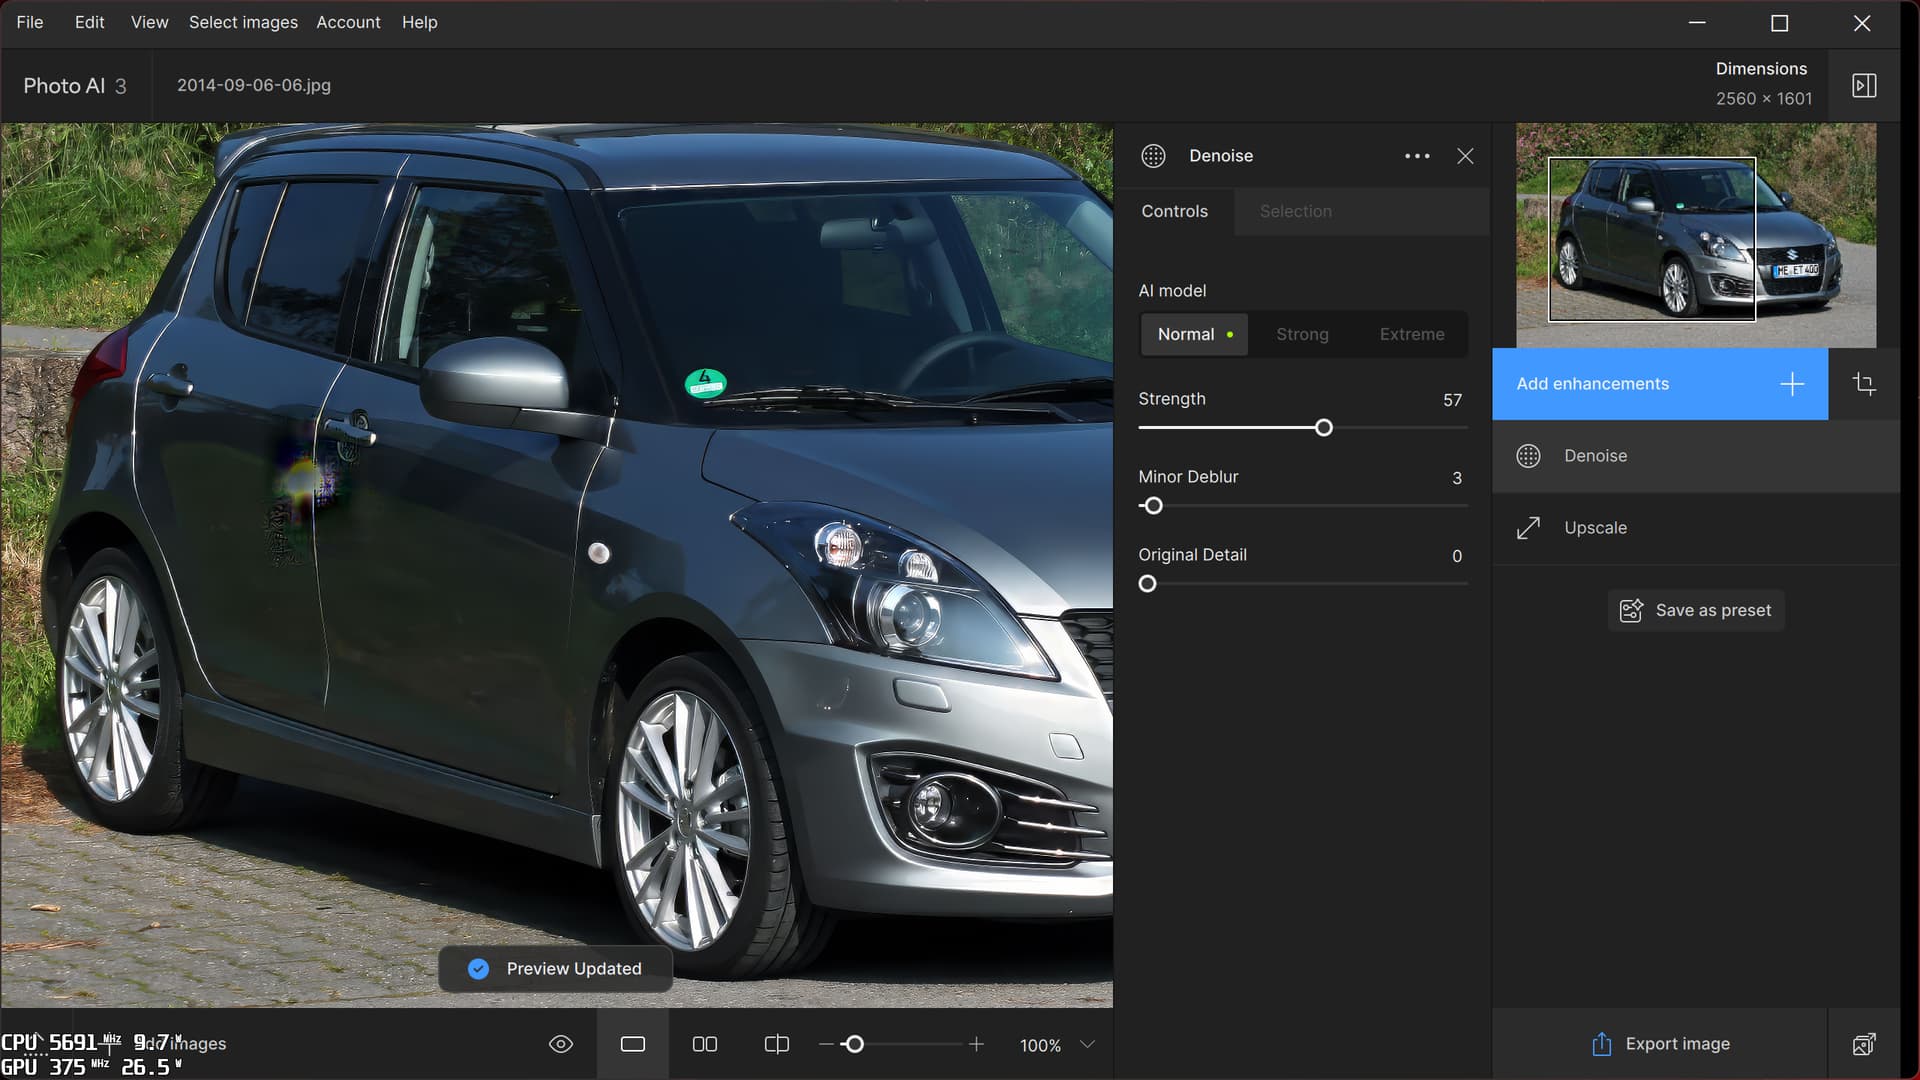Switch AI model to Extreme
The width and height of the screenshot is (1920, 1080).
1411,334
